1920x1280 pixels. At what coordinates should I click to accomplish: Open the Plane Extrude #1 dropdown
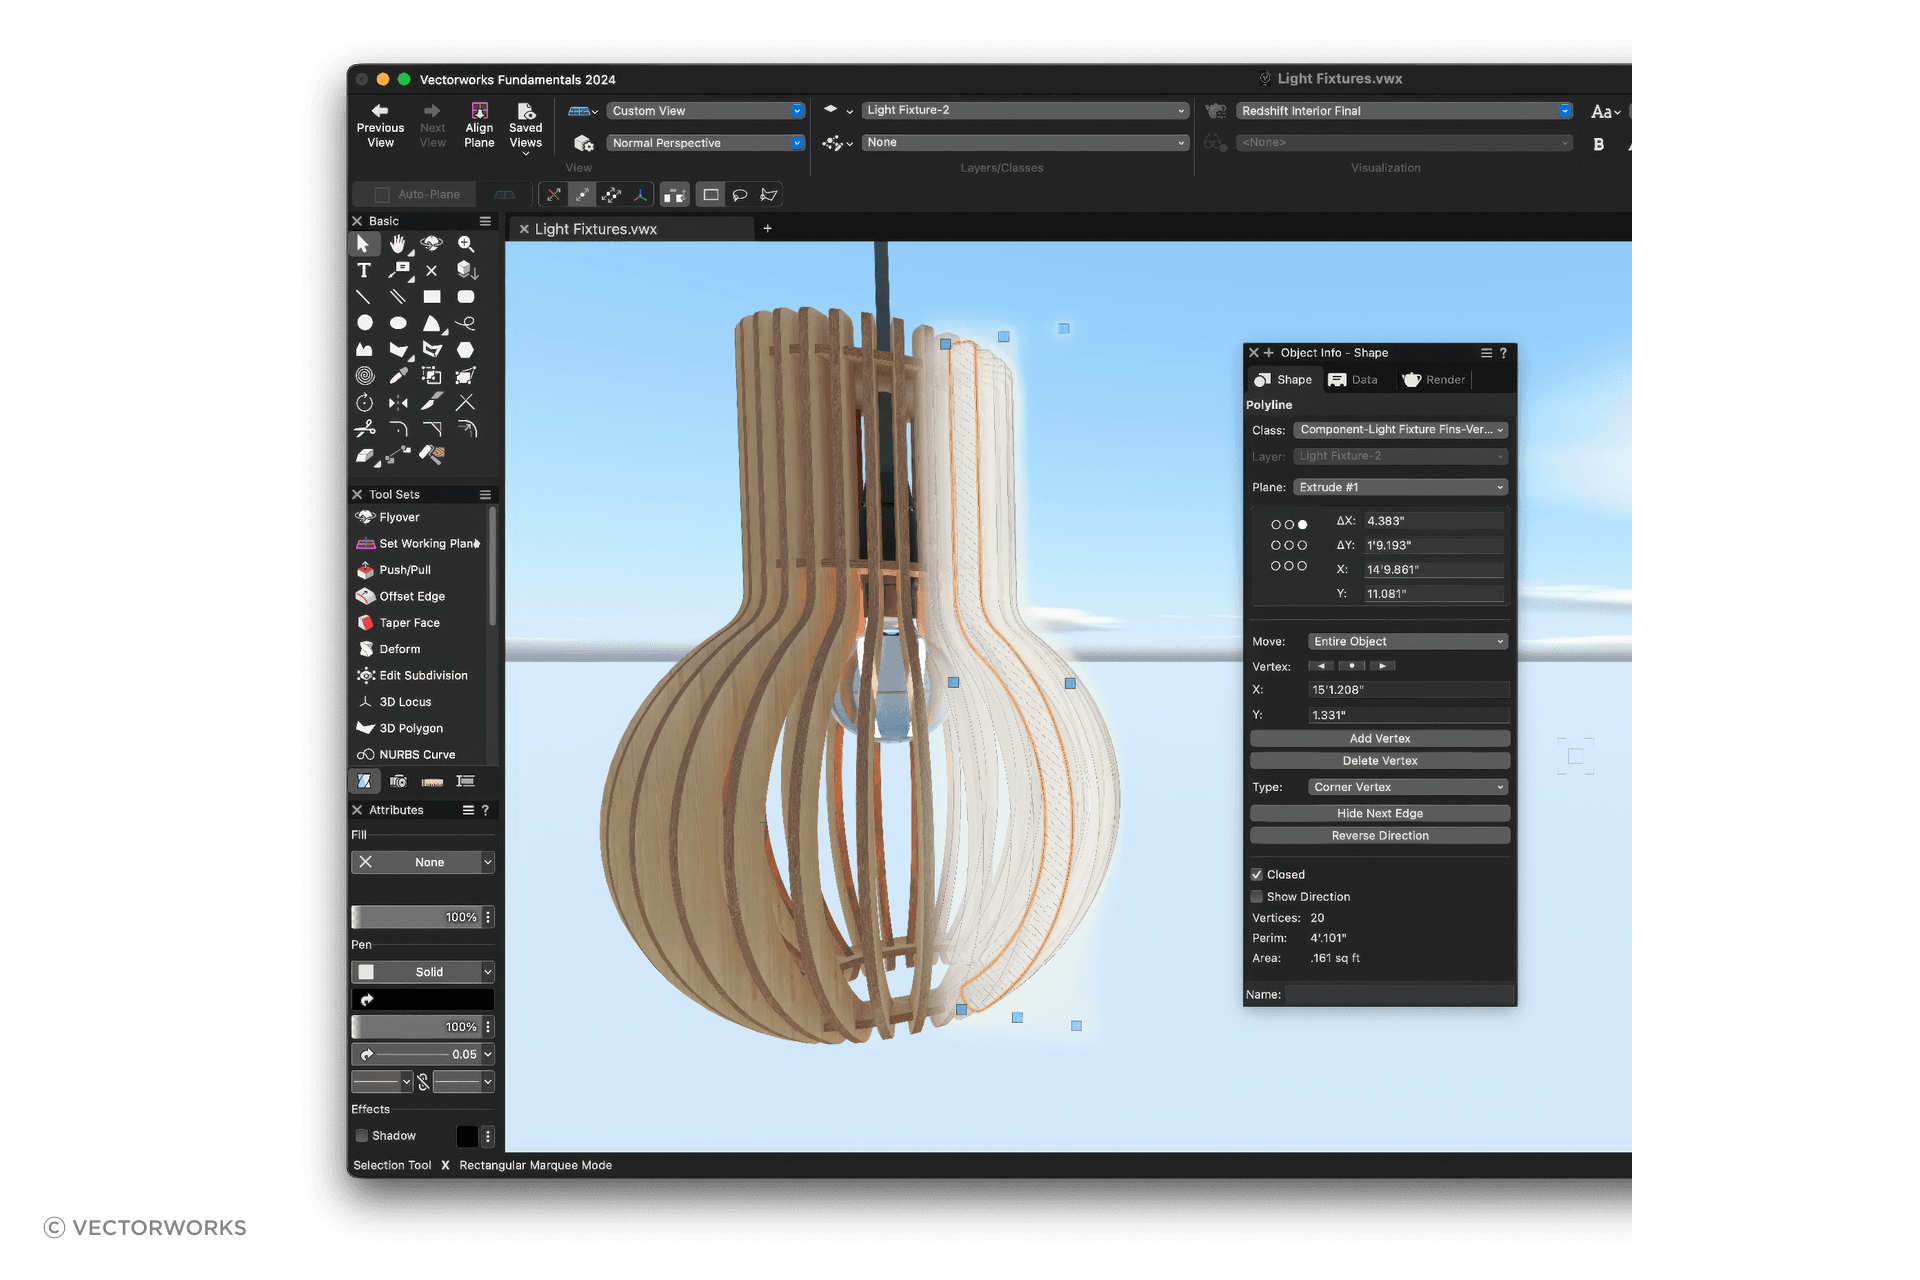click(1400, 488)
